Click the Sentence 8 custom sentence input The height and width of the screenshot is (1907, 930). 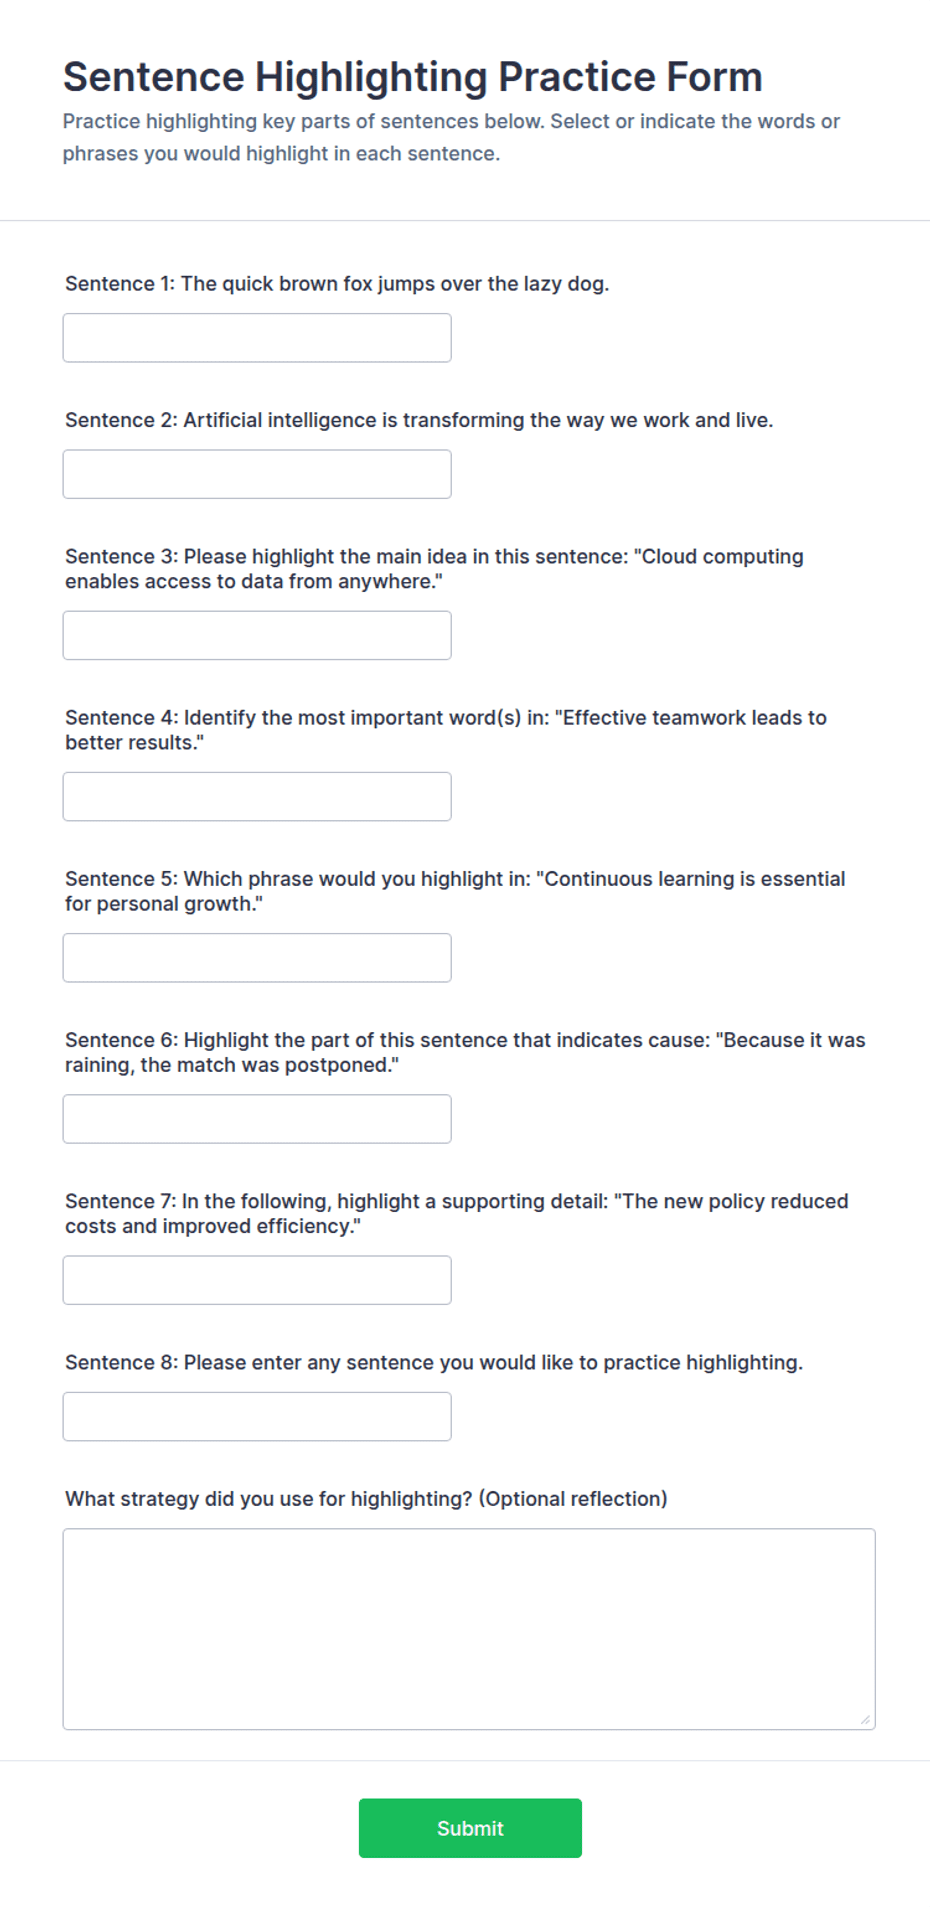(x=257, y=1416)
